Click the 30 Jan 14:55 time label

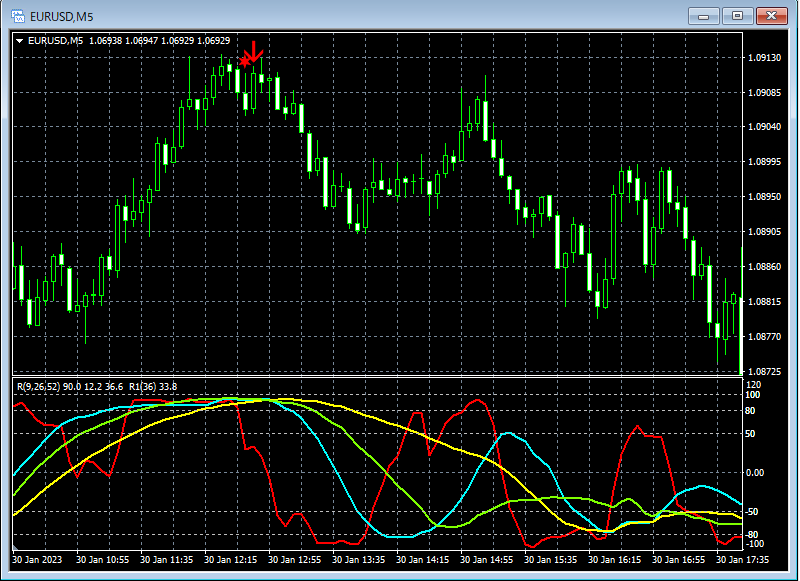488,561
